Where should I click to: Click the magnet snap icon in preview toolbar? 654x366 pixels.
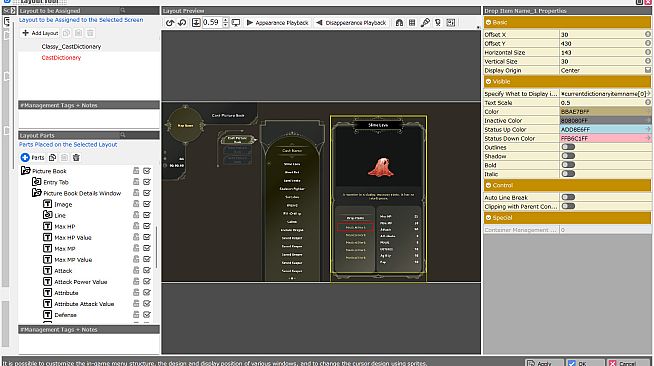(x=399, y=23)
